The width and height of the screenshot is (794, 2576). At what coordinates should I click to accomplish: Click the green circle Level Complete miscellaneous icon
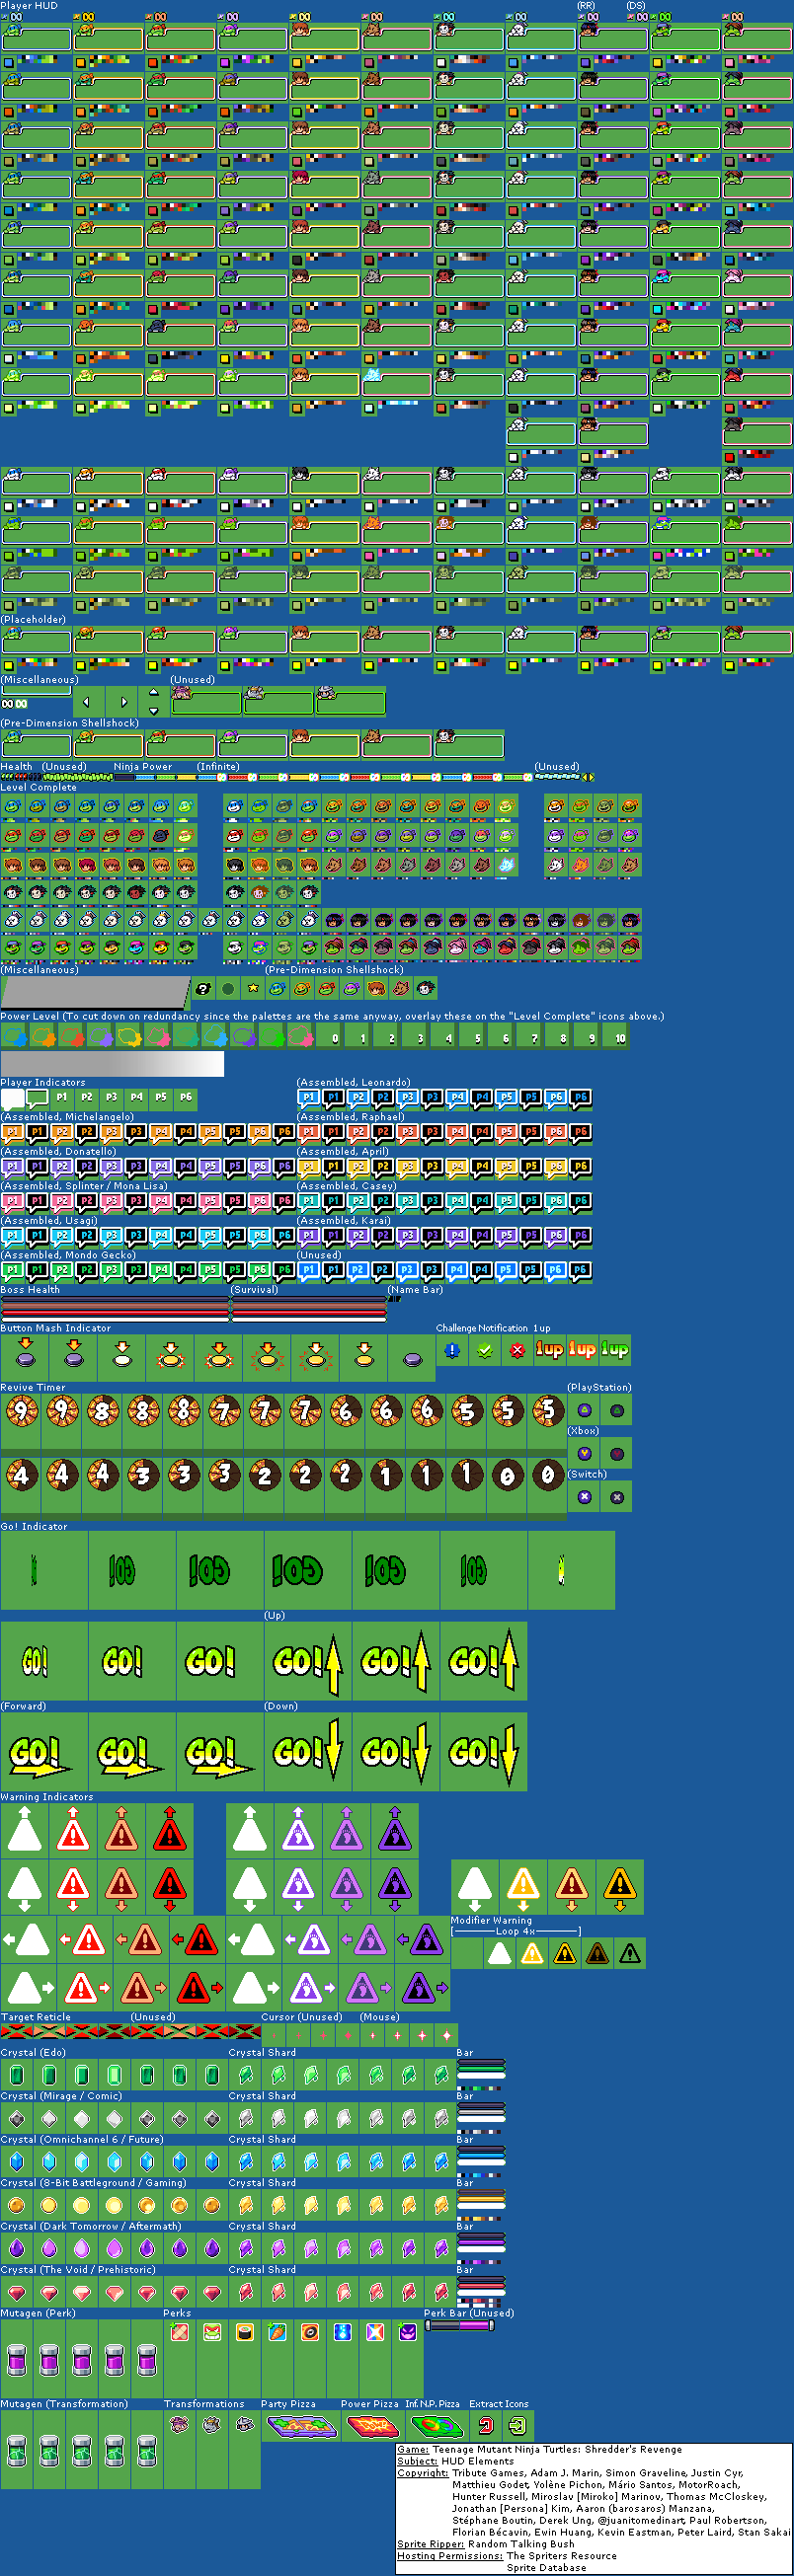click(228, 989)
